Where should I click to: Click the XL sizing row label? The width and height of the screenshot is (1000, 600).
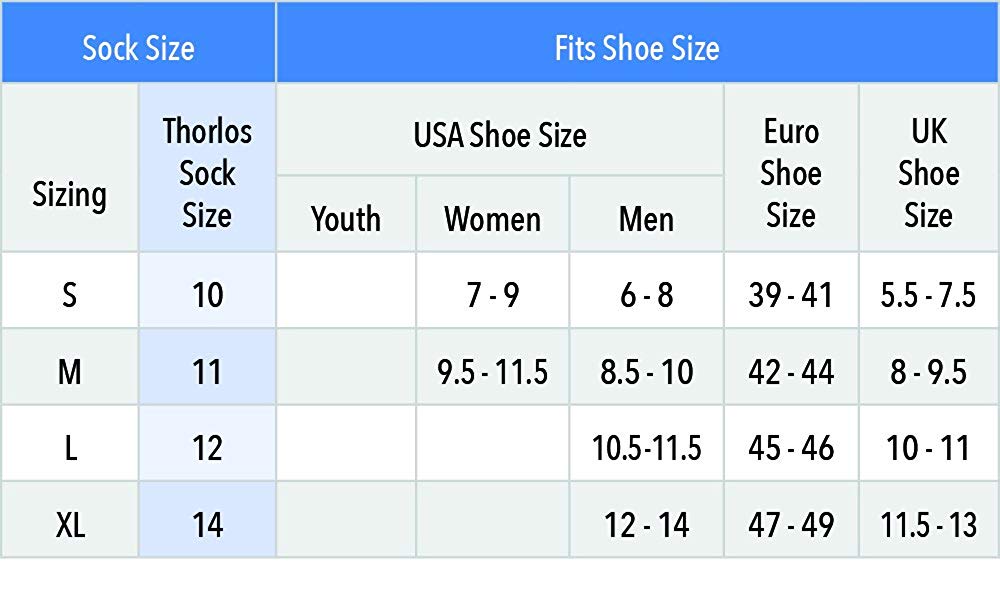[x=70, y=520]
